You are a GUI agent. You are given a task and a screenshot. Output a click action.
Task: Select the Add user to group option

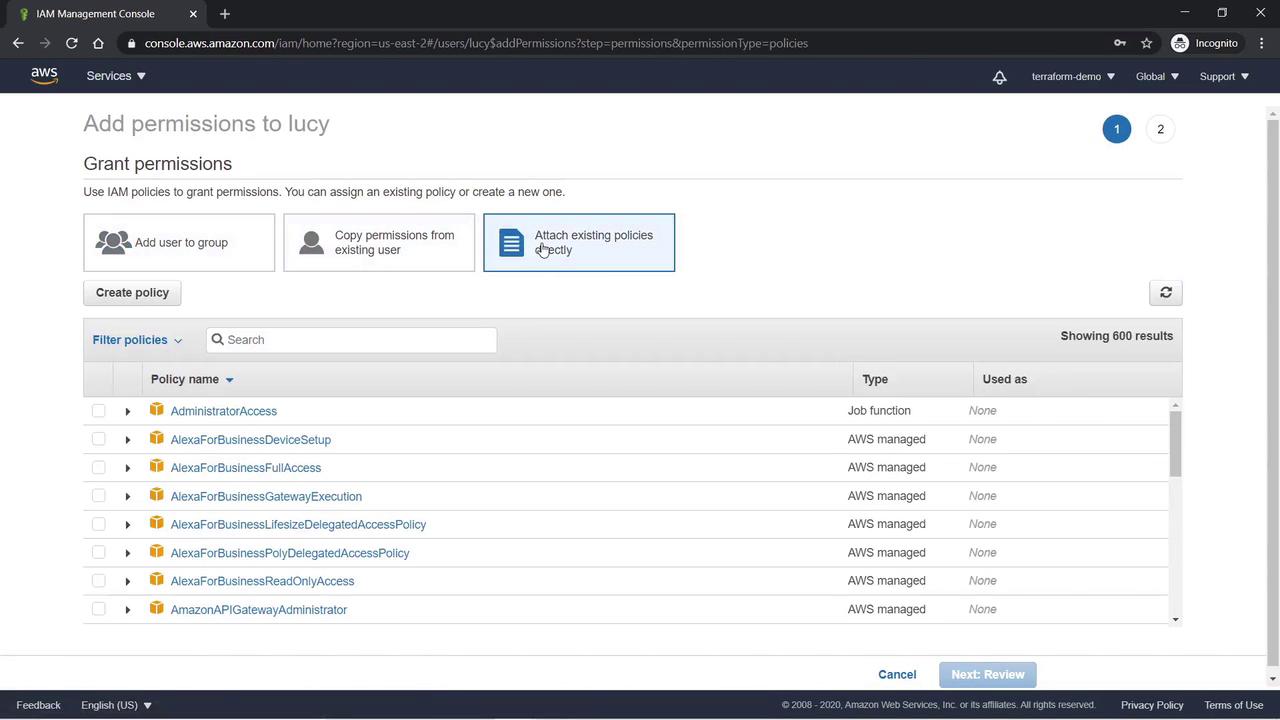179,242
